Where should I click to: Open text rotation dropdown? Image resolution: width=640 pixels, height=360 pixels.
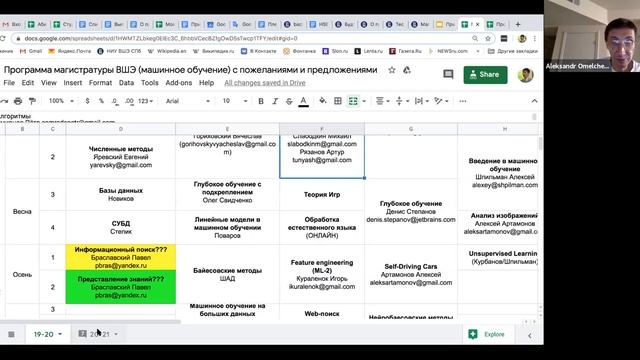click(x=441, y=101)
